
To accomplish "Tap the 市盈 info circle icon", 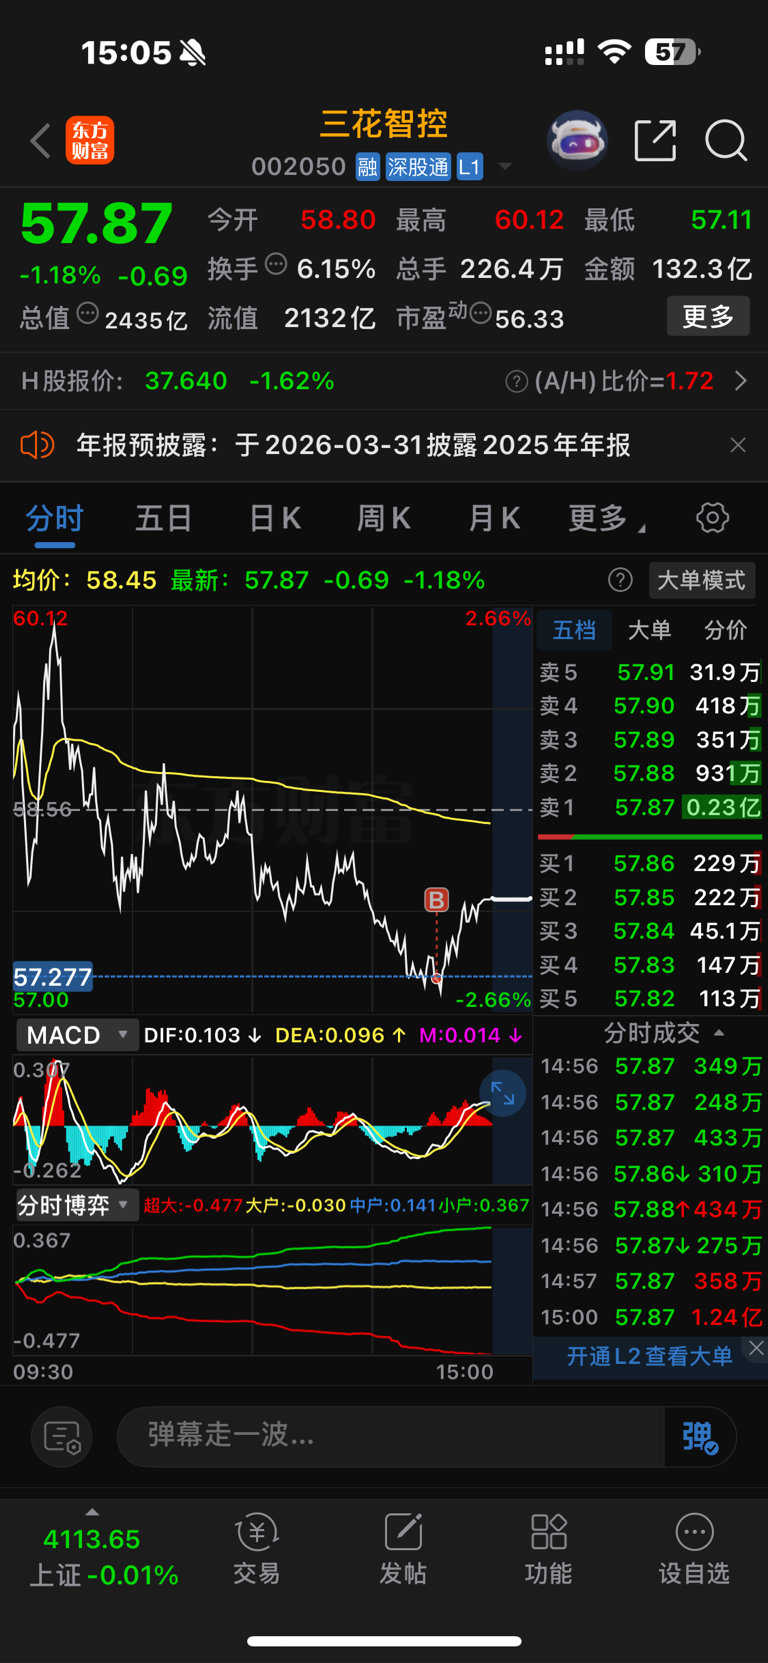I will (x=480, y=314).
